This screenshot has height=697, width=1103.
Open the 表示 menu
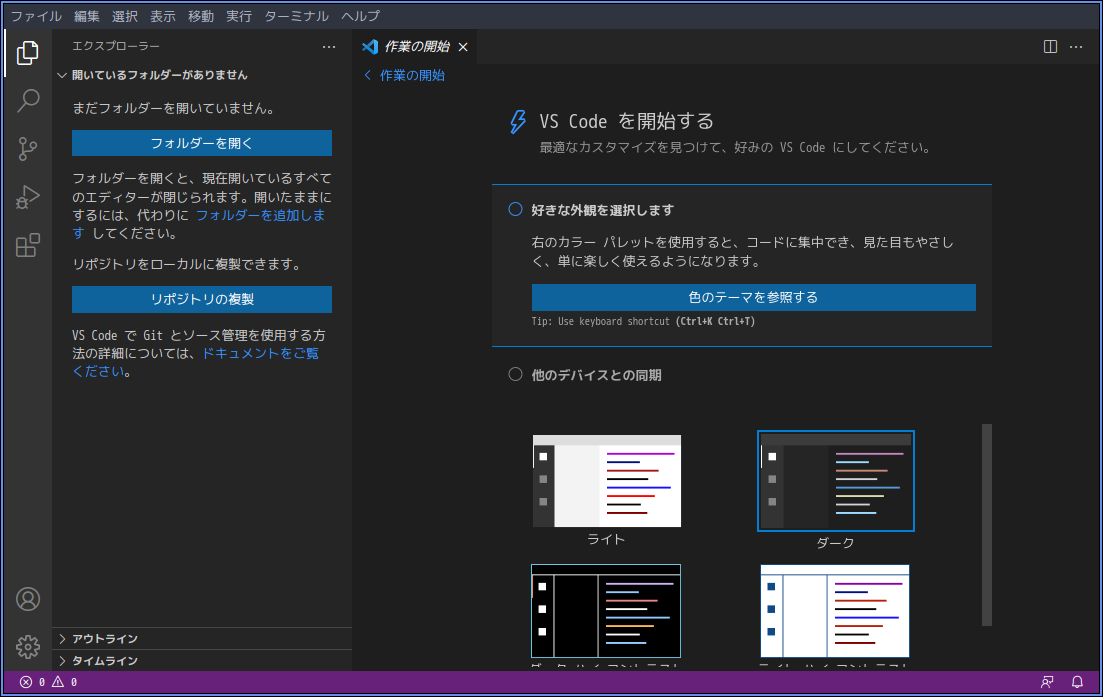[162, 15]
